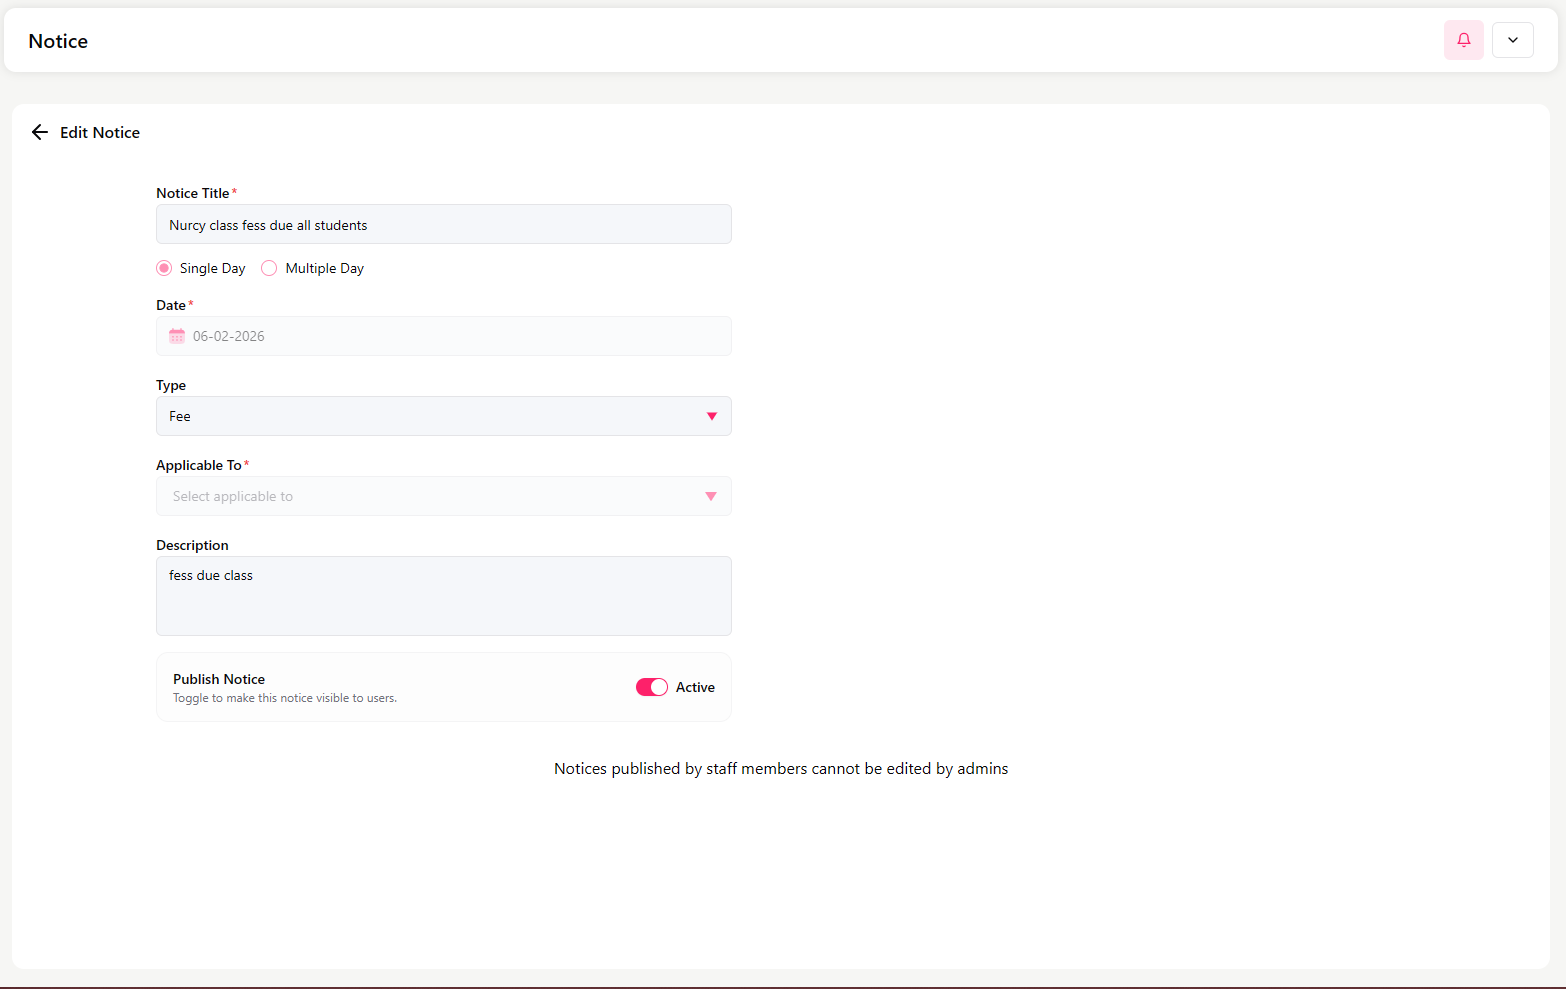Click the Edit Notice heading text
Image resolution: width=1566 pixels, height=989 pixels.
pos(100,132)
